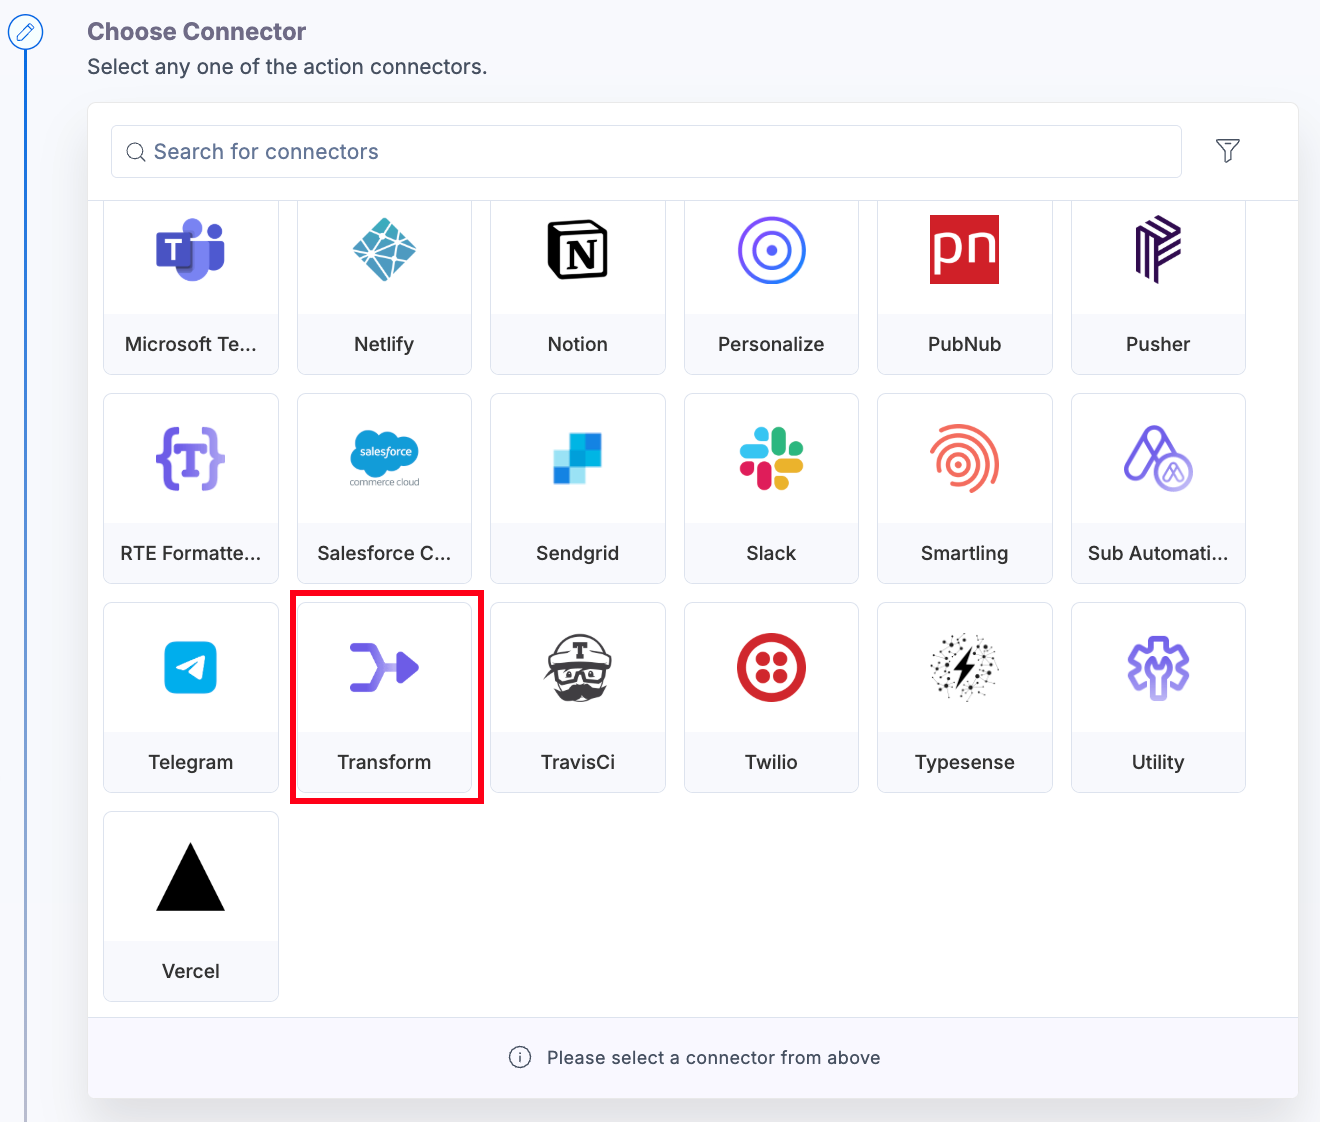This screenshot has width=1320, height=1122.
Task: Click the Please select a connector message
Action: 714,1058
